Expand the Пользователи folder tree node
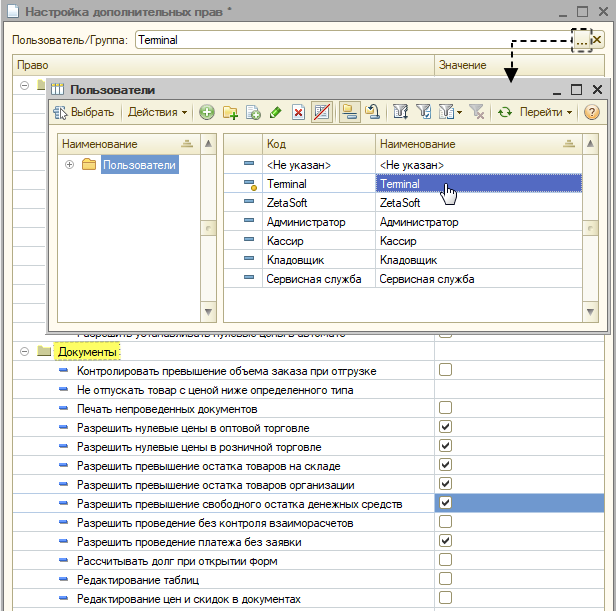This screenshot has height=611, width=616. point(70,165)
